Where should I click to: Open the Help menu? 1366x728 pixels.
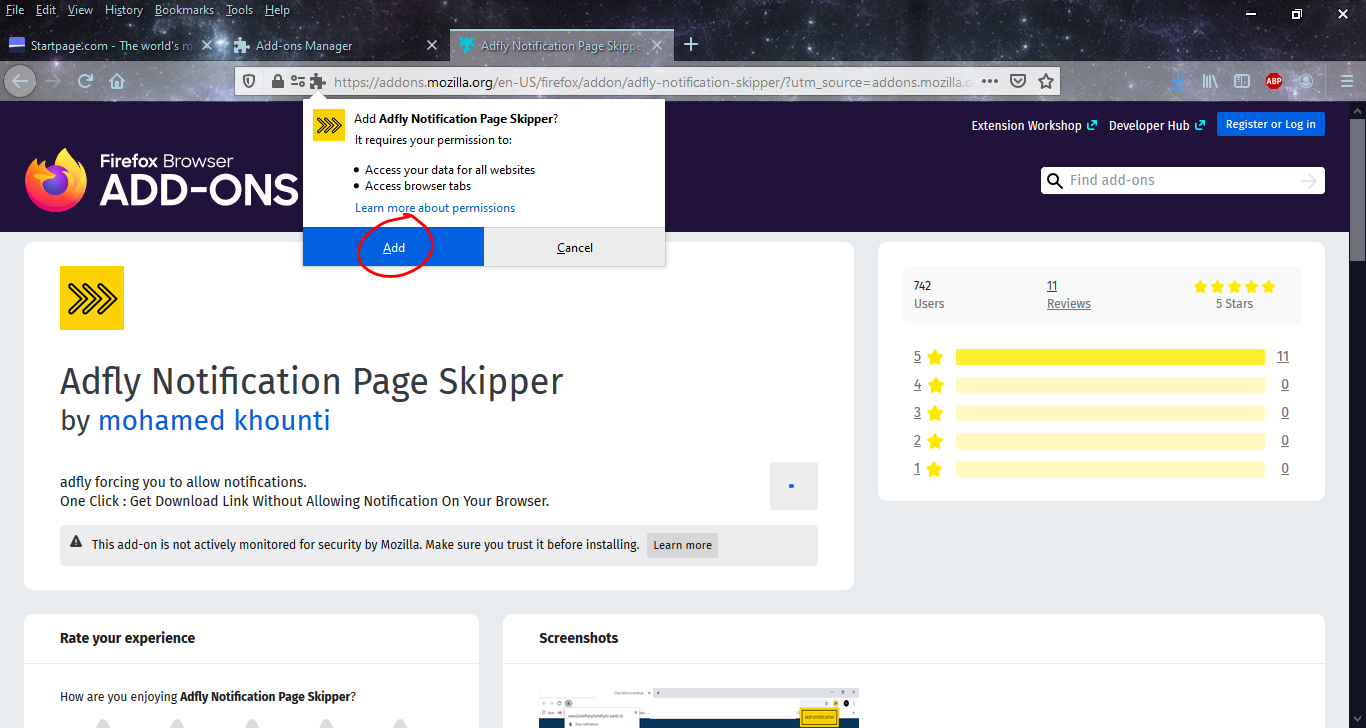click(277, 10)
